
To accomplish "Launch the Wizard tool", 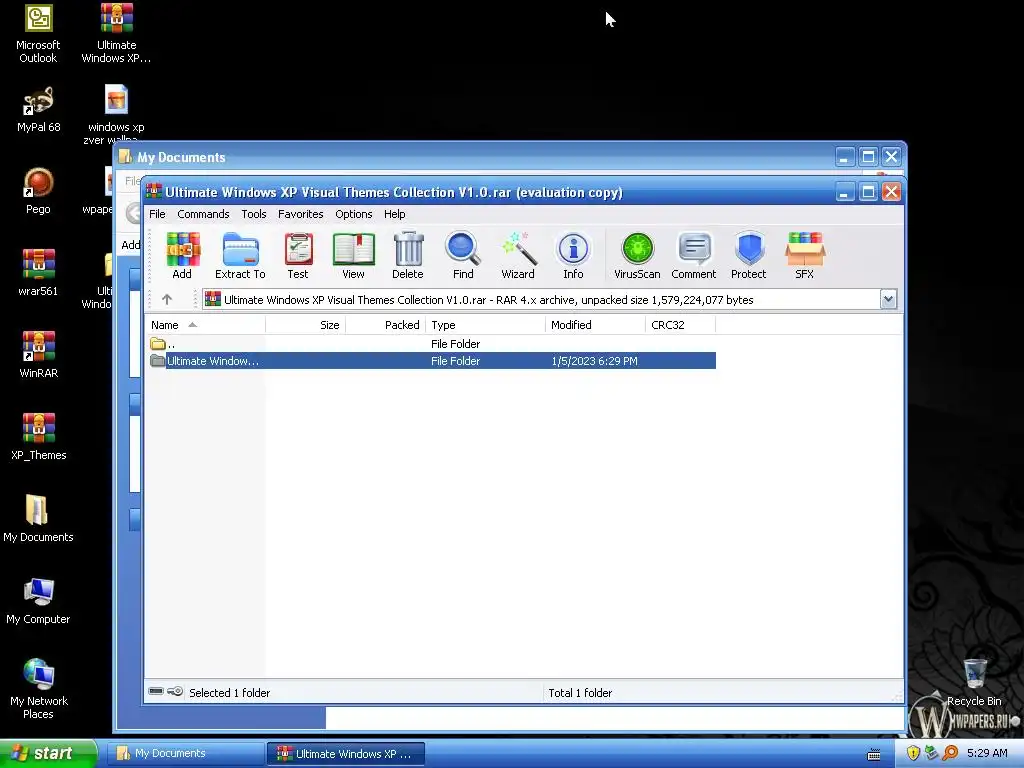I will click(518, 255).
